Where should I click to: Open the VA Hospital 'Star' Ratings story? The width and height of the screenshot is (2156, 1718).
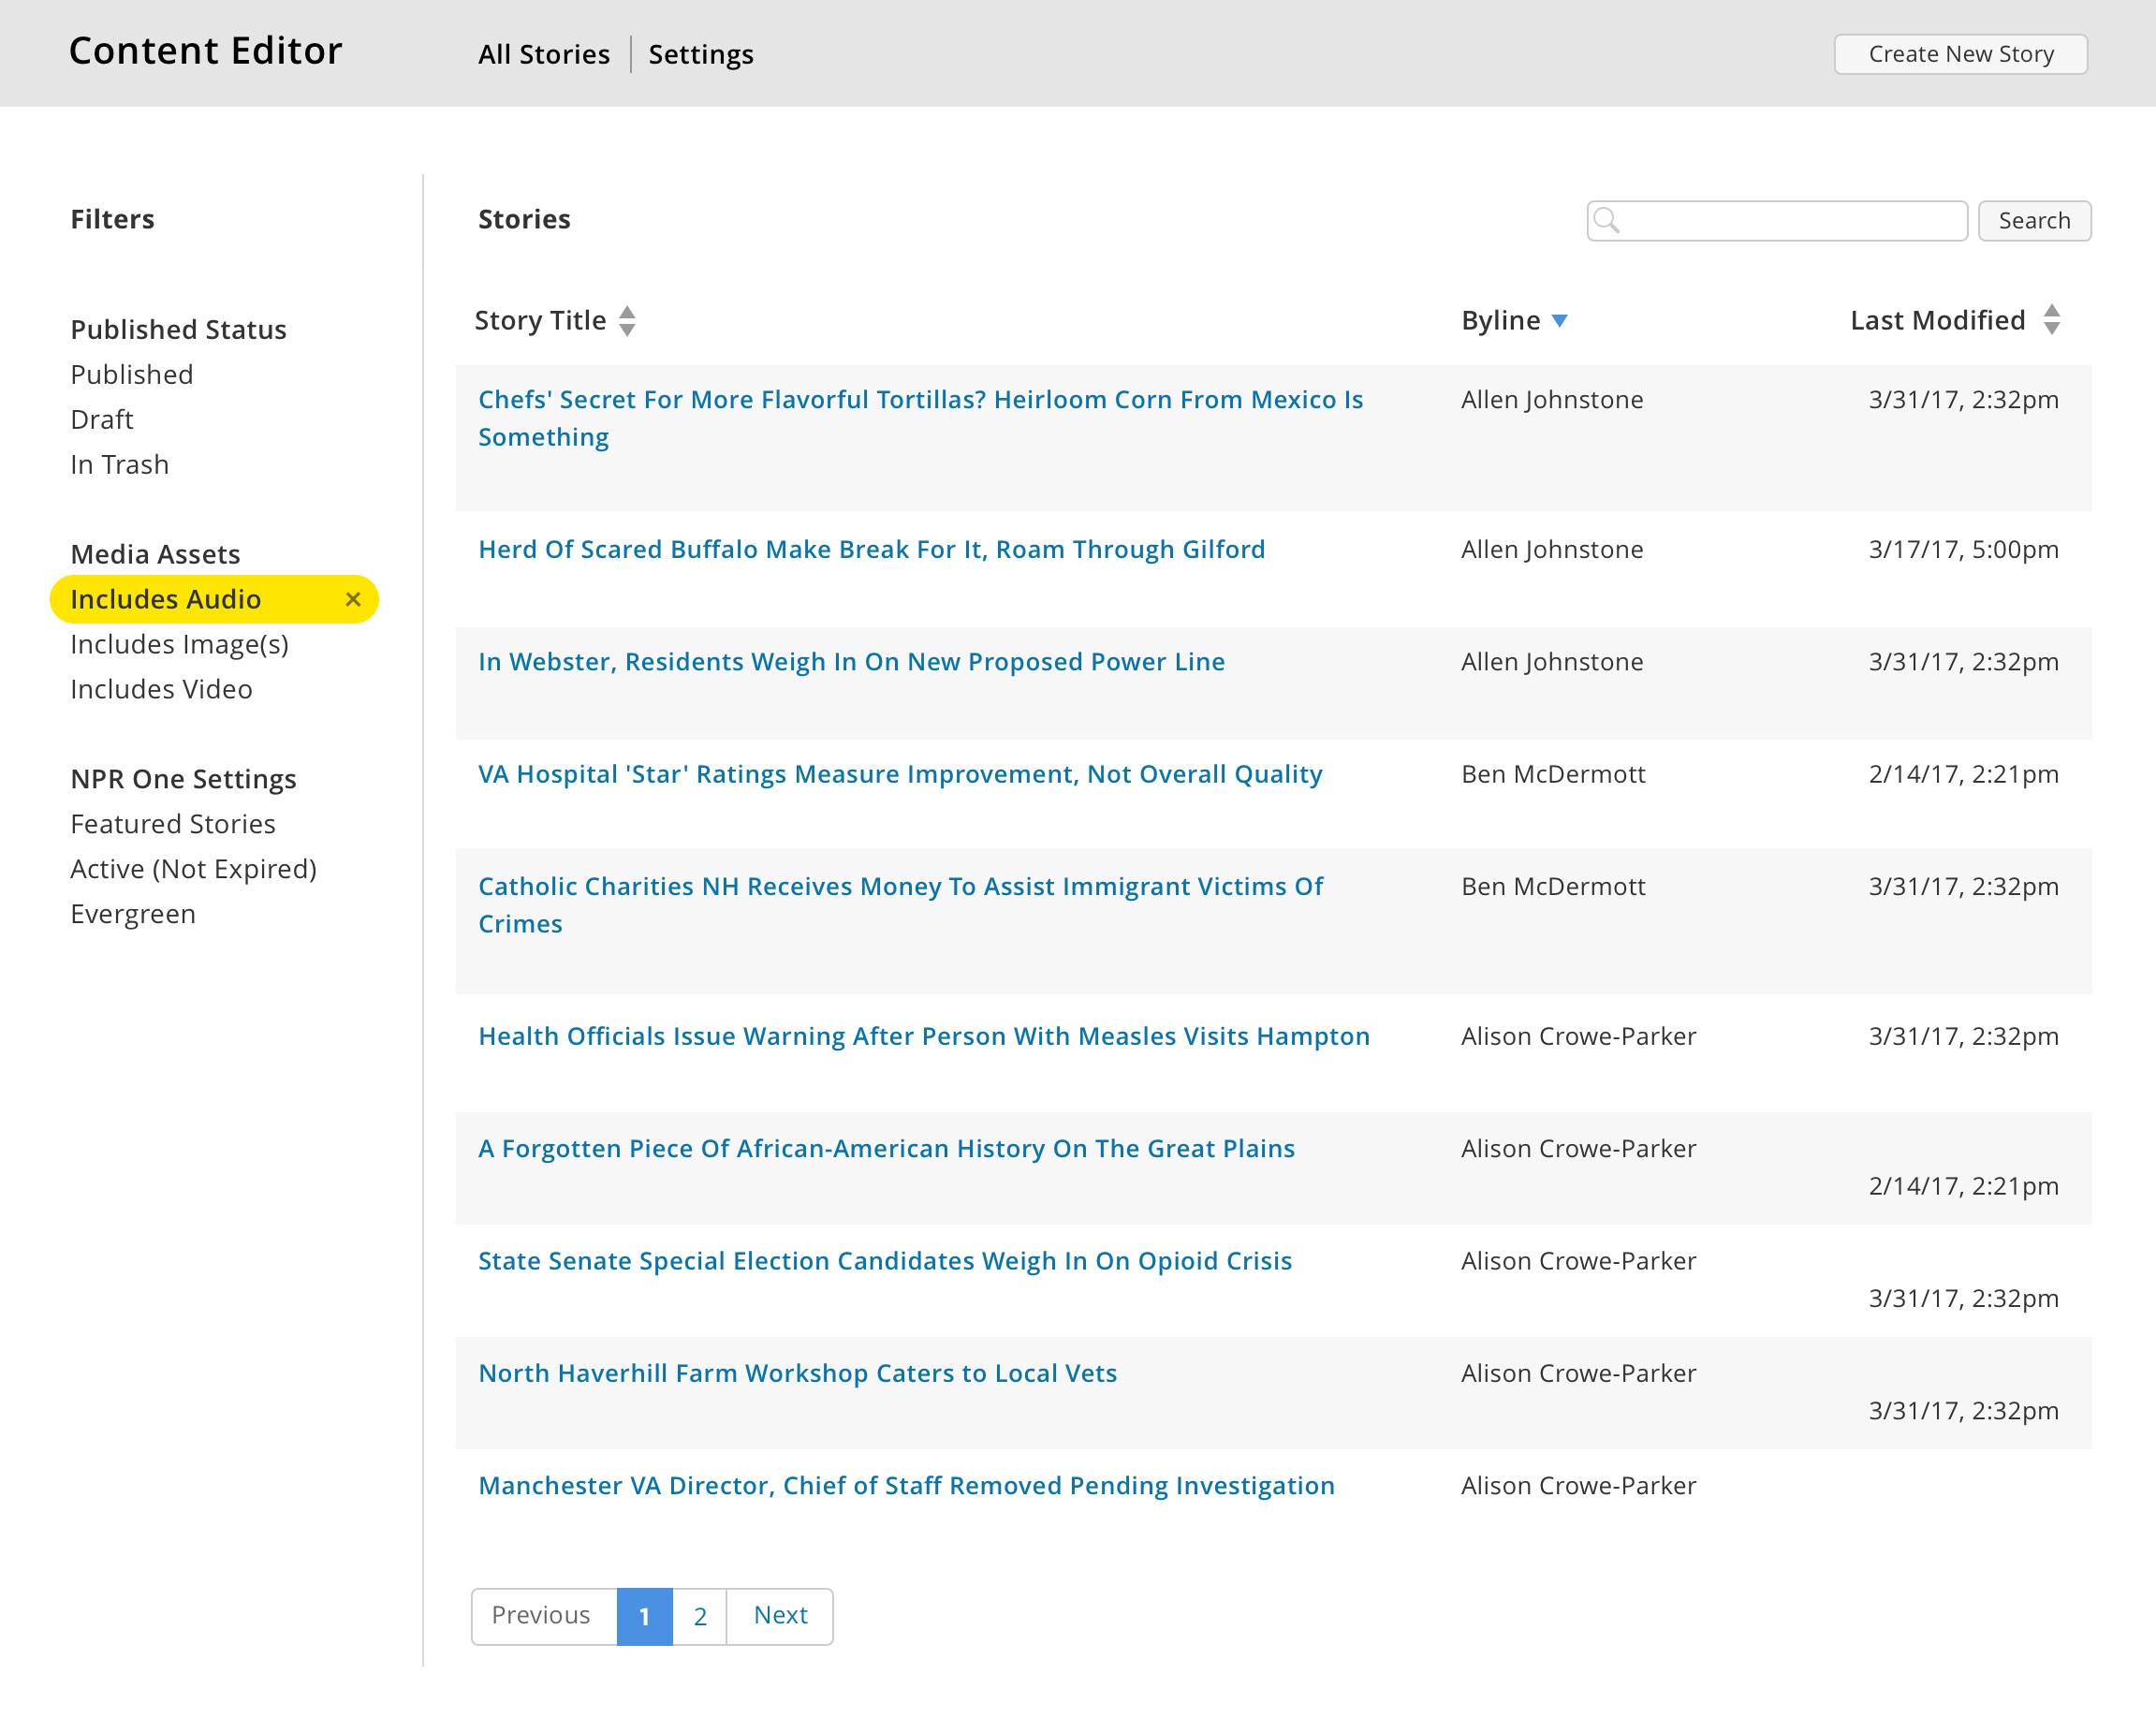point(899,774)
